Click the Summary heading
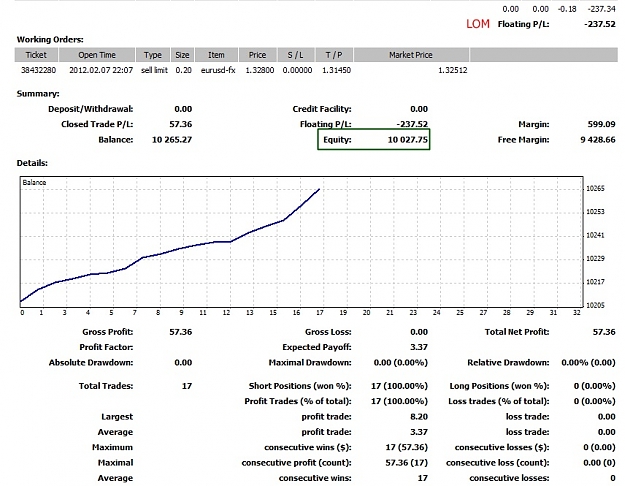The width and height of the screenshot is (625, 486). point(38,94)
